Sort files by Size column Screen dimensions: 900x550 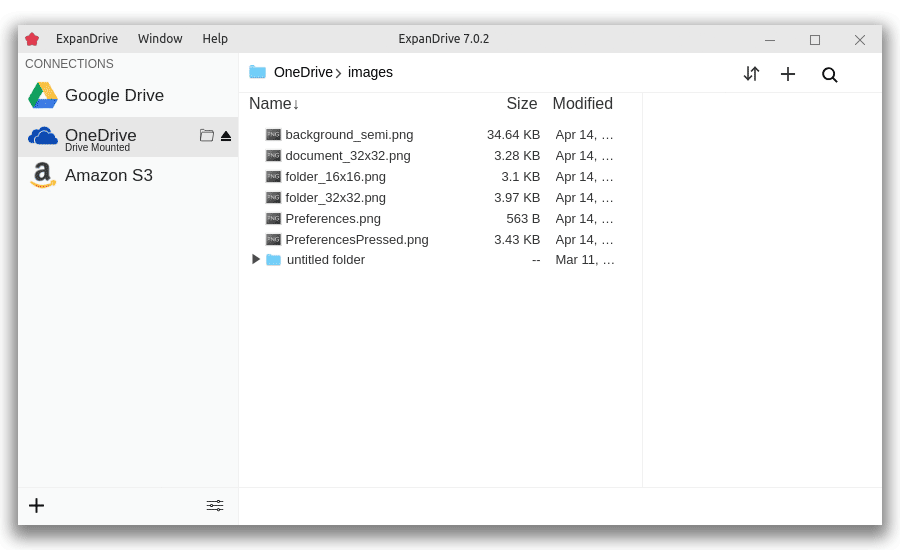click(x=521, y=104)
